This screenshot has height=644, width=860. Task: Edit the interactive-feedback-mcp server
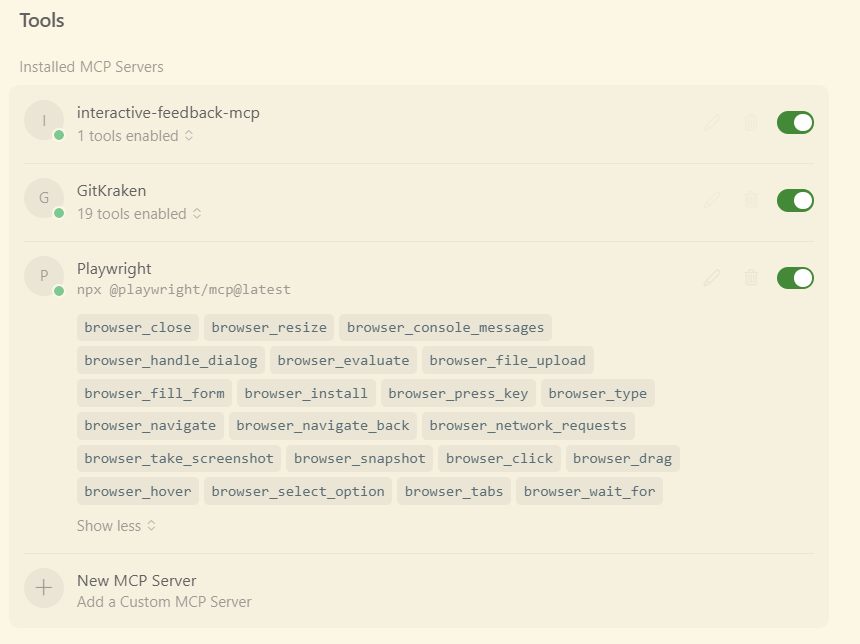pyautogui.click(x=712, y=123)
